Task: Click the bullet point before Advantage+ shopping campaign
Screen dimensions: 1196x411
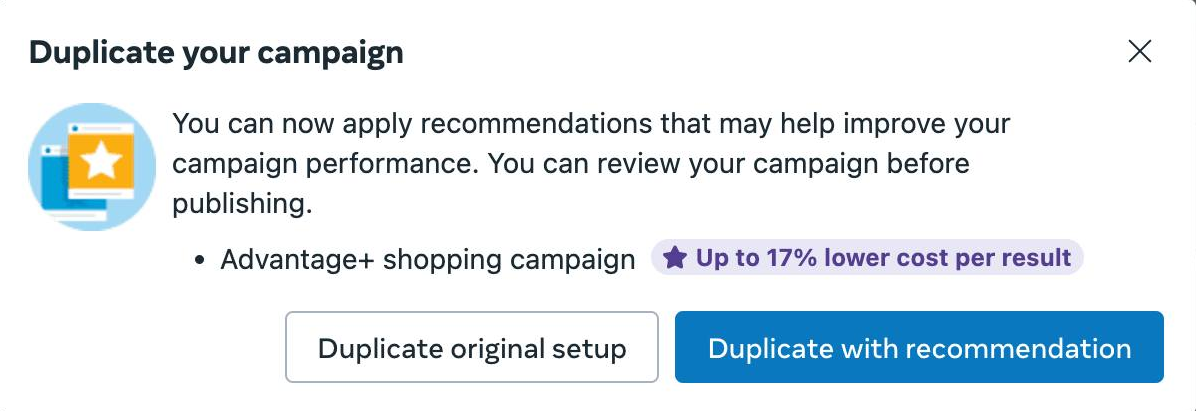Action: tap(200, 260)
